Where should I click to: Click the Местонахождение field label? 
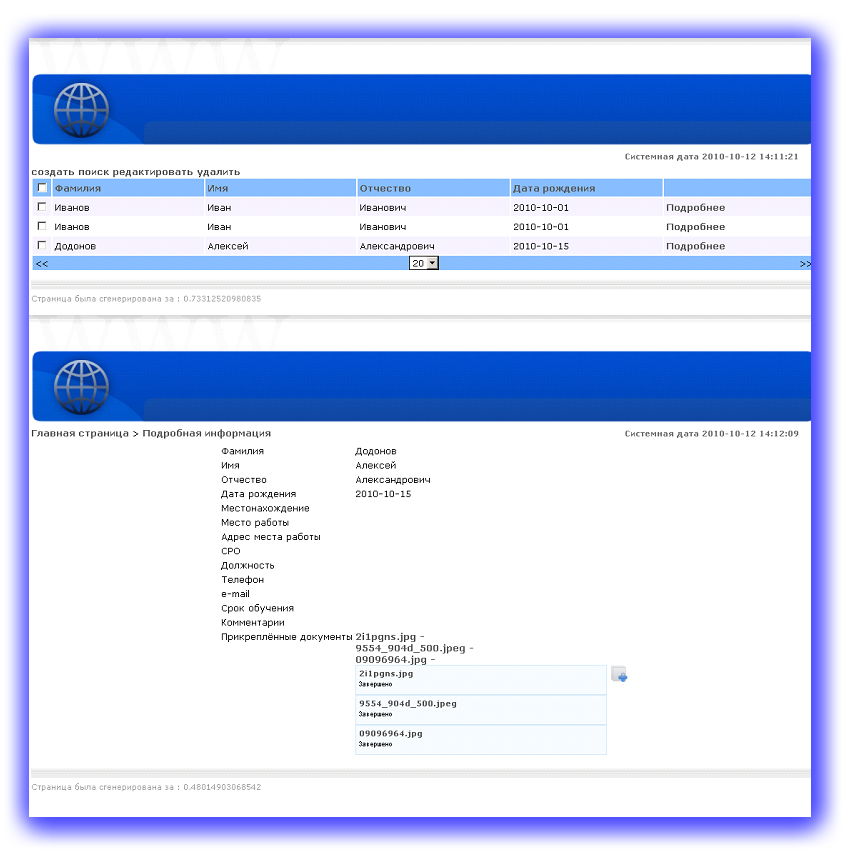coord(265,508)
